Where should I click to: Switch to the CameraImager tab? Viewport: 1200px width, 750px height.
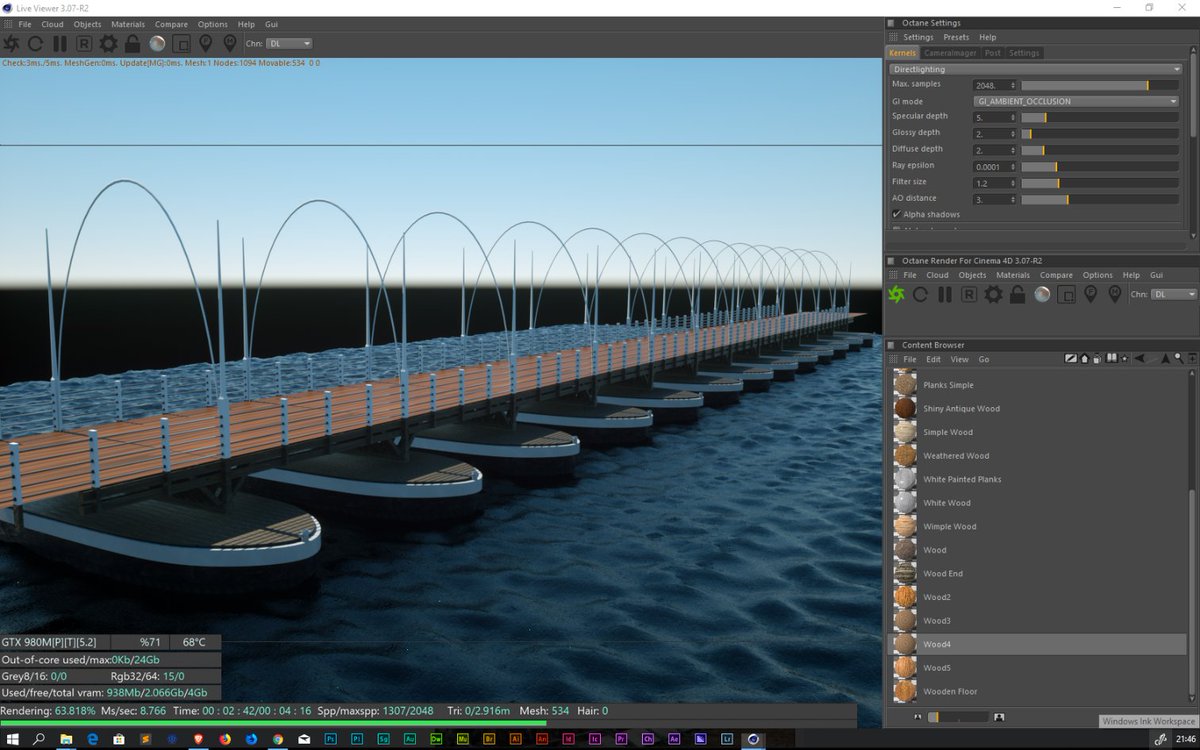[x=949, y=53]
